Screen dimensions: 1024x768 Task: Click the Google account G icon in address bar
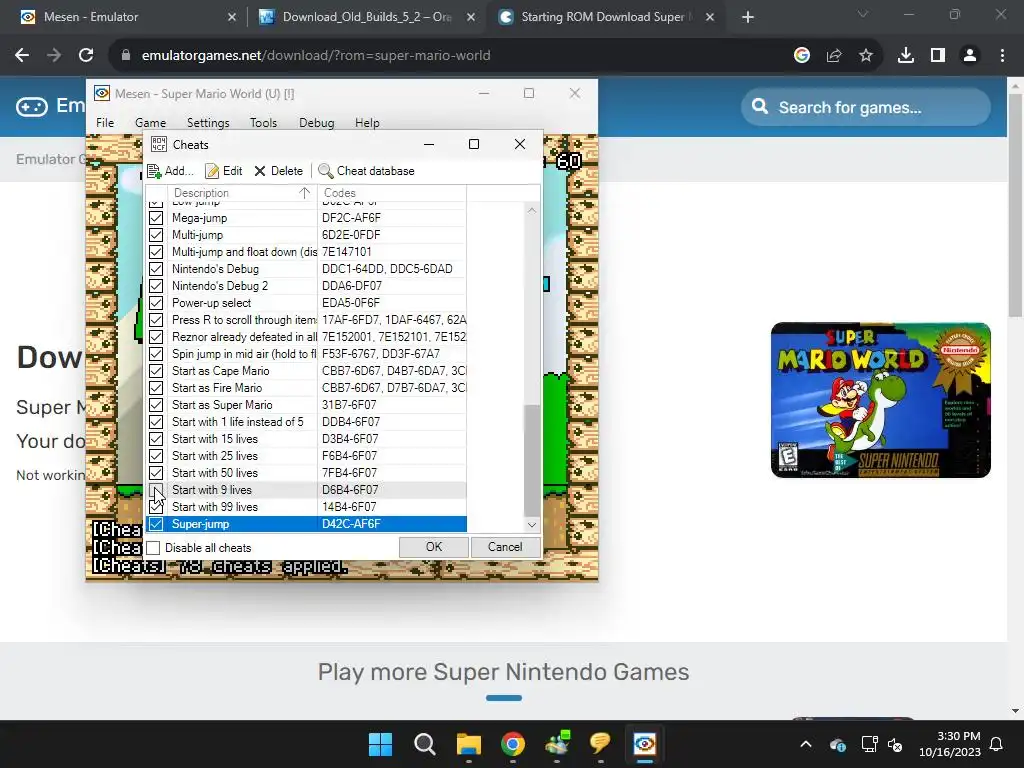click(801, 56)
